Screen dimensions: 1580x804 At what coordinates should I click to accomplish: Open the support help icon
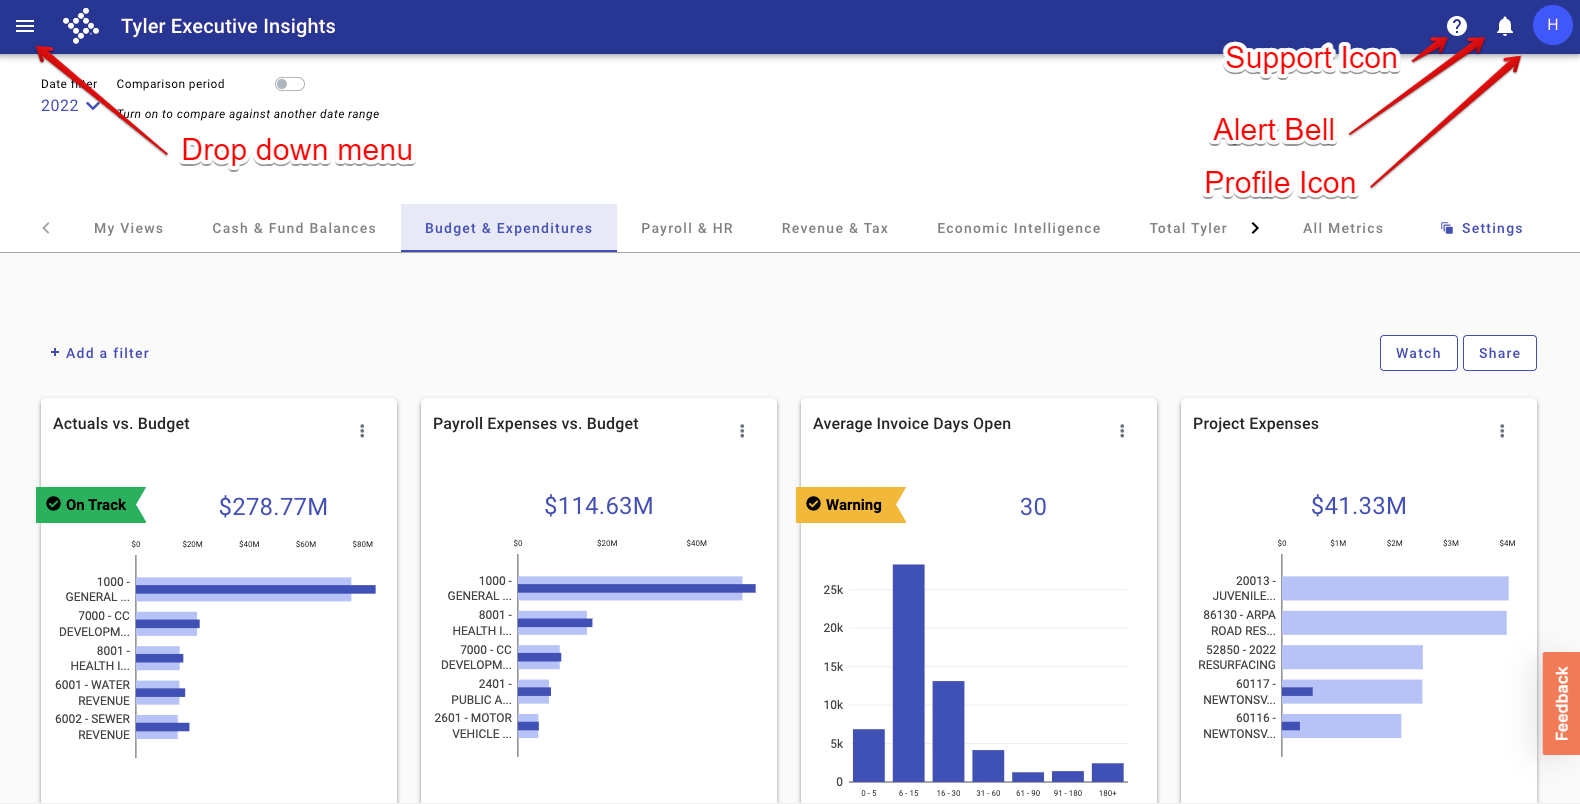[x=1457, y=26]
